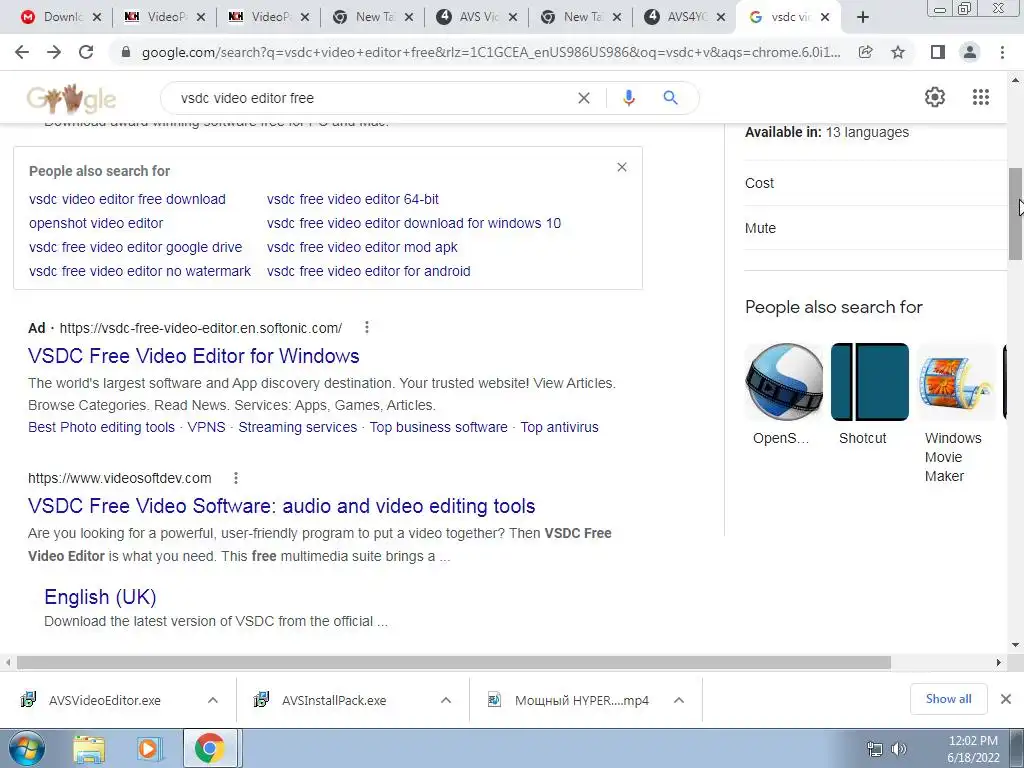Screen dimensions: 1024x768
Task: Open the Chrome three-dot menu
Action: click(x=1002, y=52)
